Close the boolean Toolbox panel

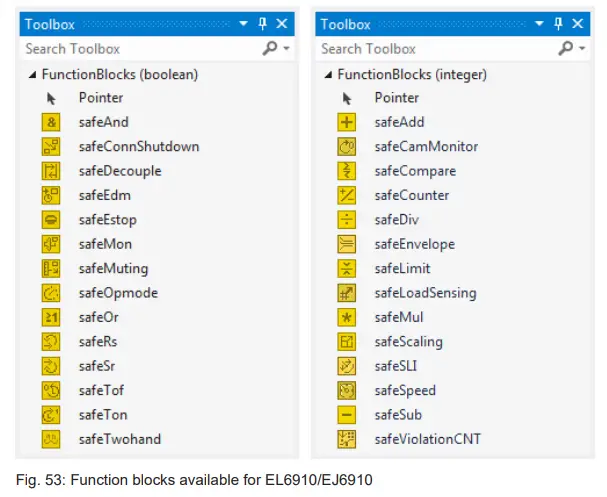(282, 24)
